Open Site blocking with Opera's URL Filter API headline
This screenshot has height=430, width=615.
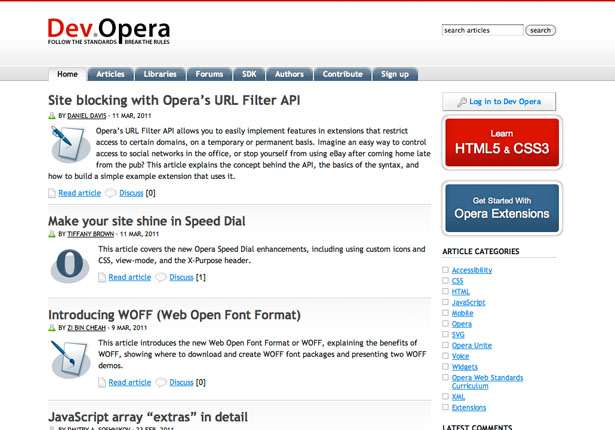click(x=174, y=100)
